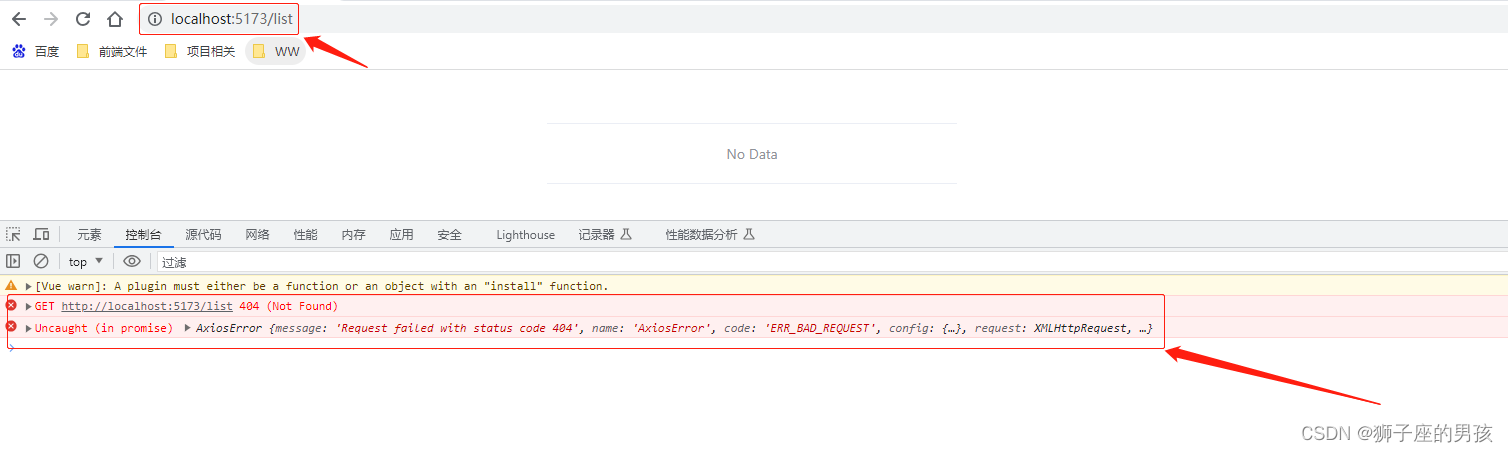Switch to the 元素 DevTools tab
1508x452 pixels.
[89, 235]
